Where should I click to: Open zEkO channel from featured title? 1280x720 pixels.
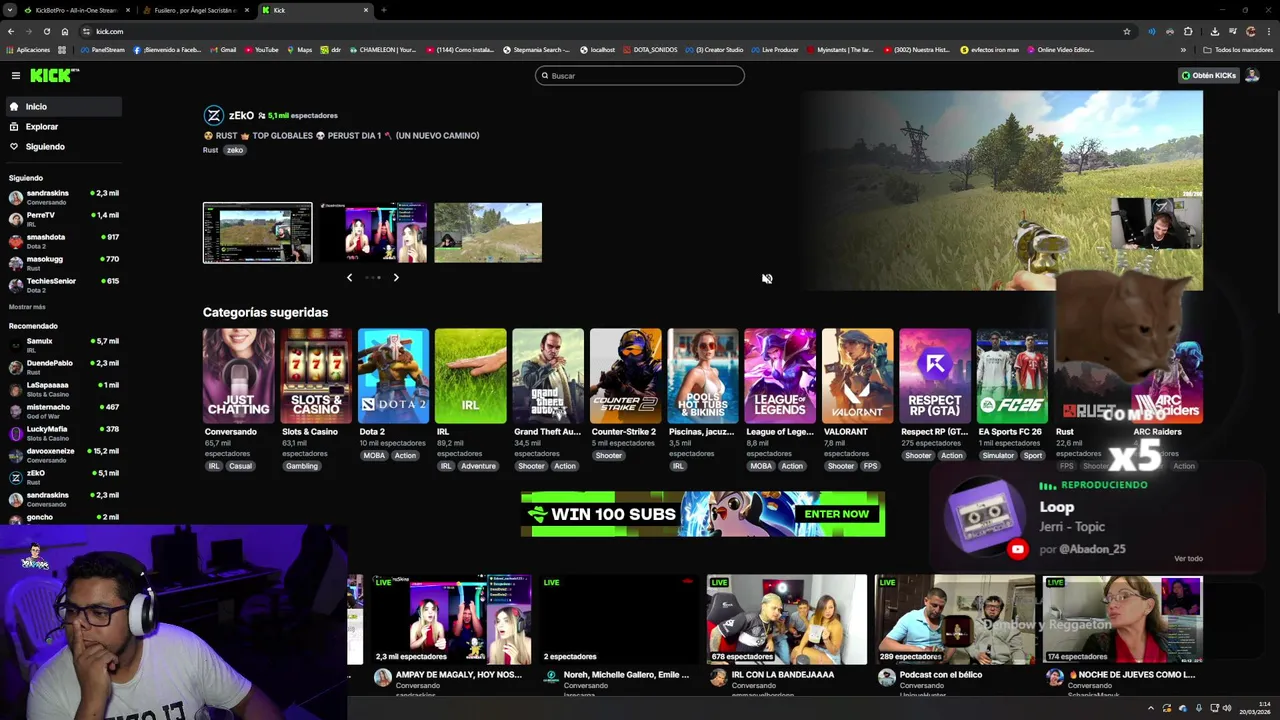pyautogui.click(x=241, y=115)
